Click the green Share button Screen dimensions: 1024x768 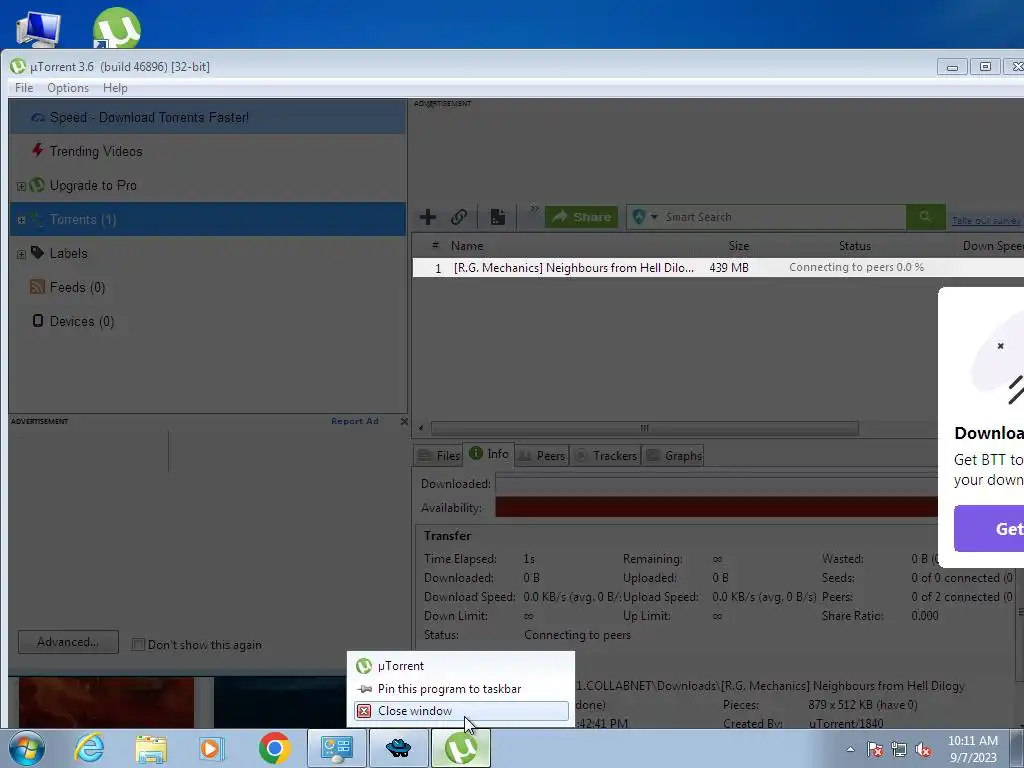click(x=581, y=217)
